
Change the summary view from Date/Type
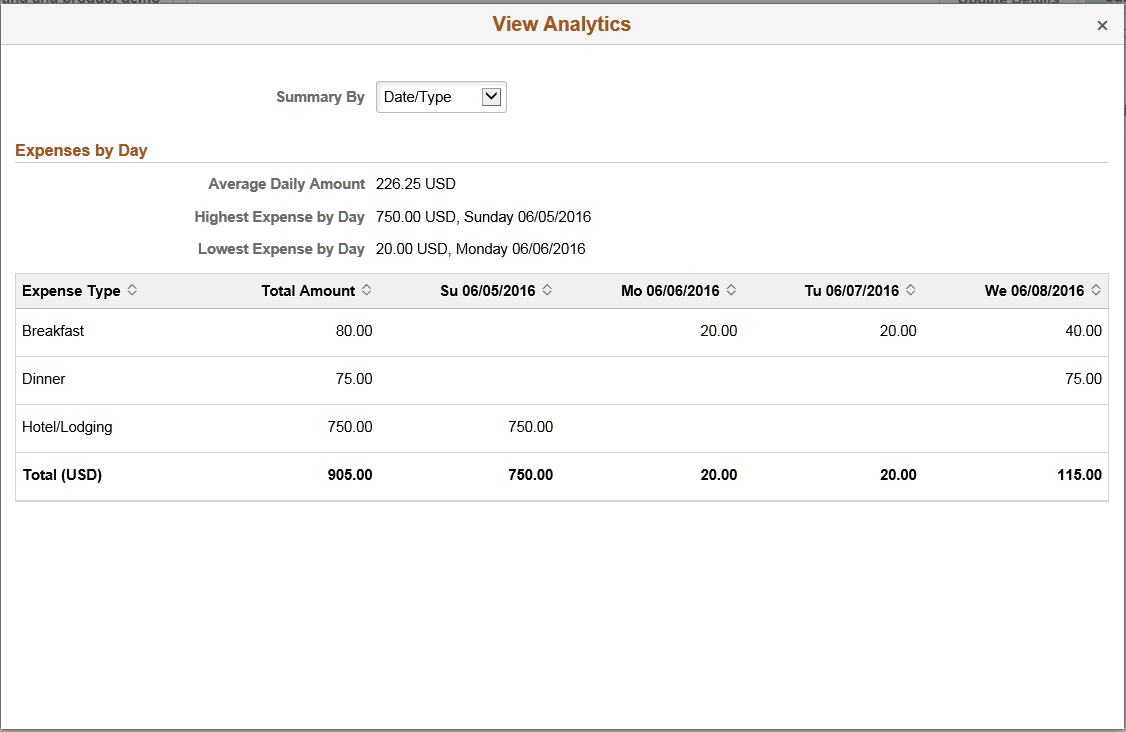(x=441, y=96)
